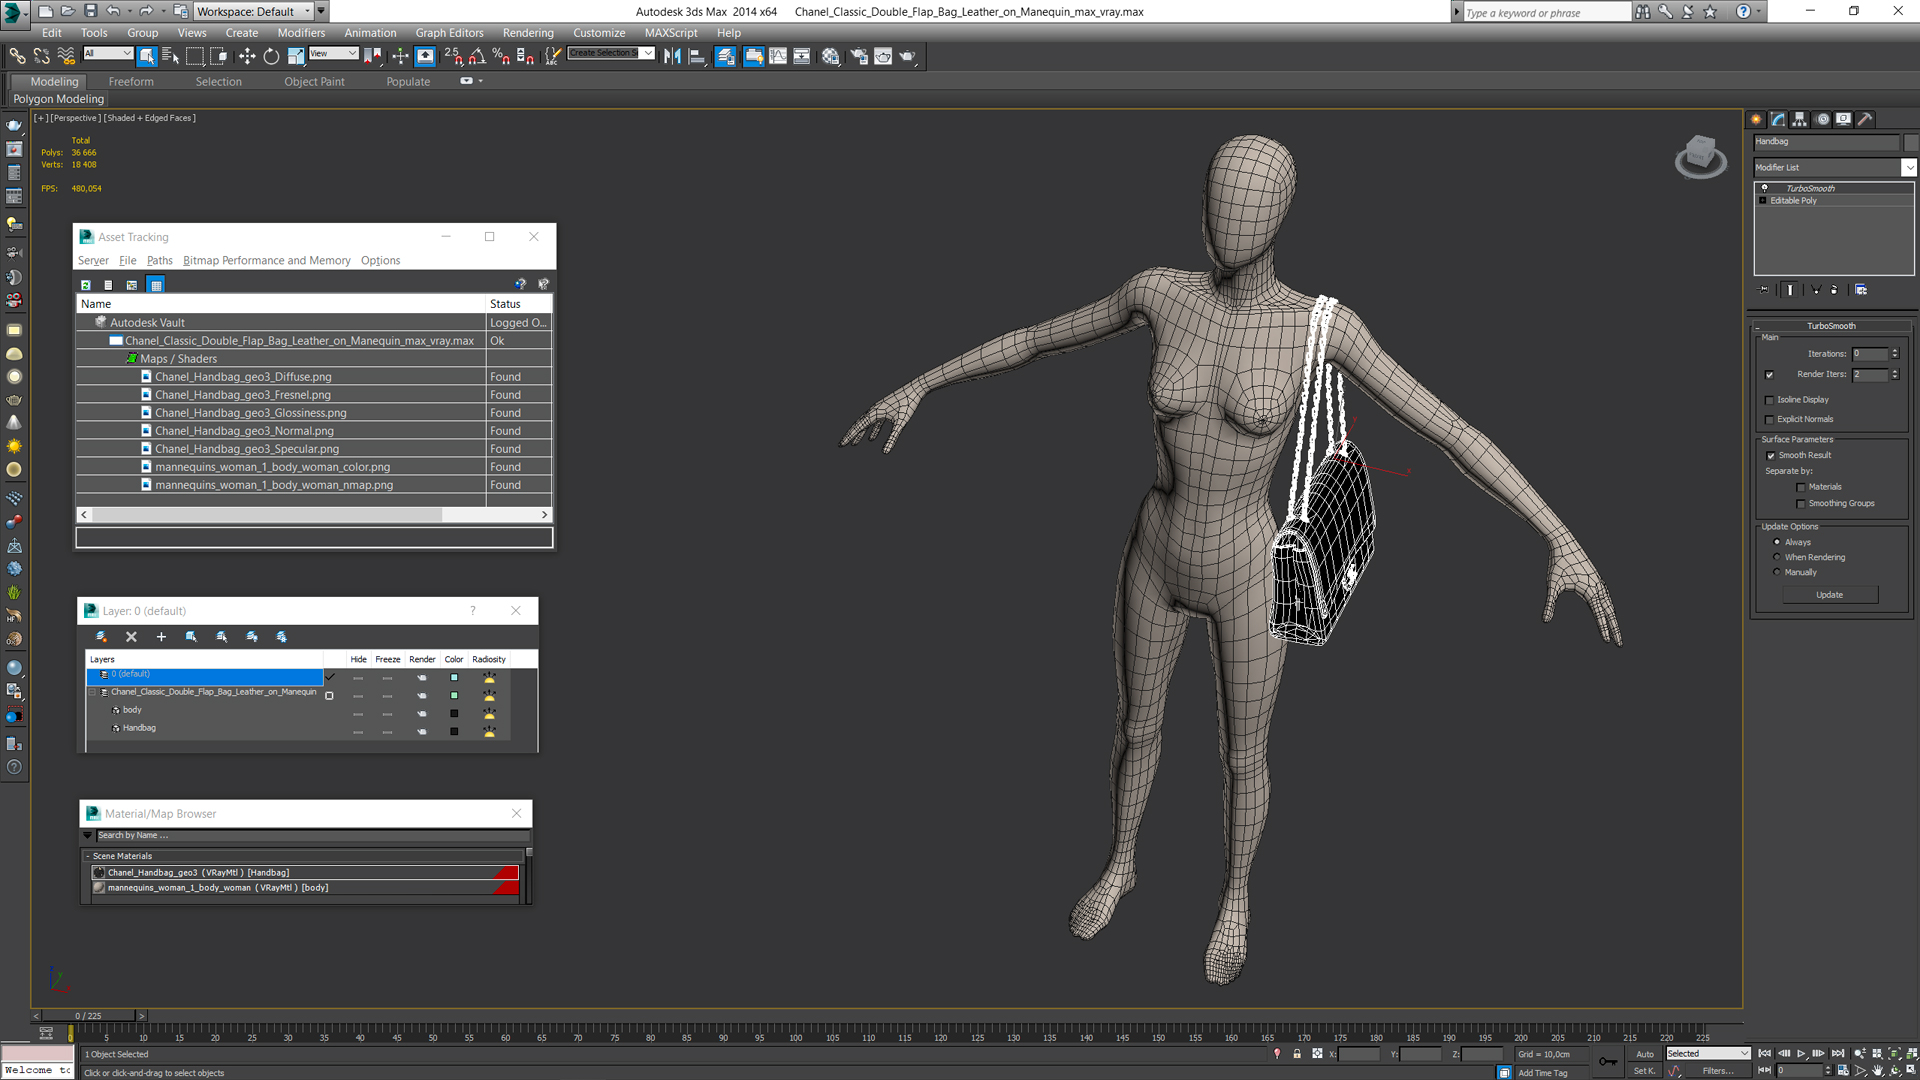This screenshot has height=1080, width=1920.
Task: Activate the Select and Link tool
Action: [17, 56]
